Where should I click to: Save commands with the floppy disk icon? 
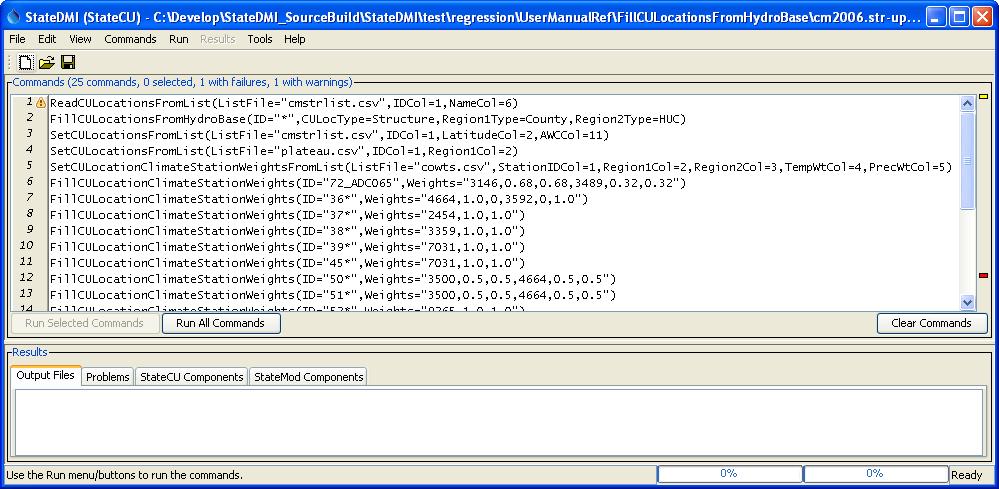(68, 62)
